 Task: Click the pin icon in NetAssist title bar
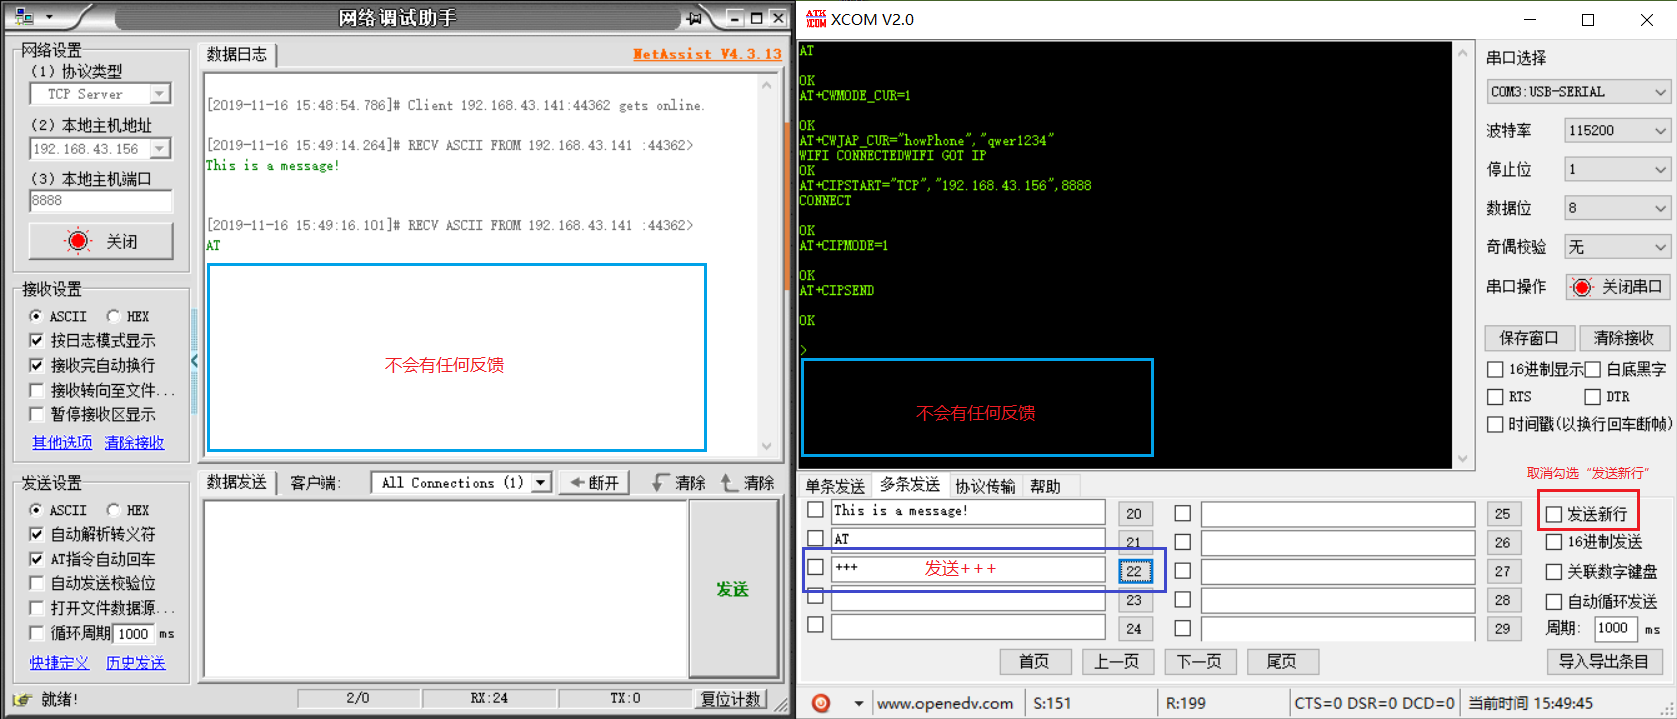pyautogui.click(x=694, y=18)
